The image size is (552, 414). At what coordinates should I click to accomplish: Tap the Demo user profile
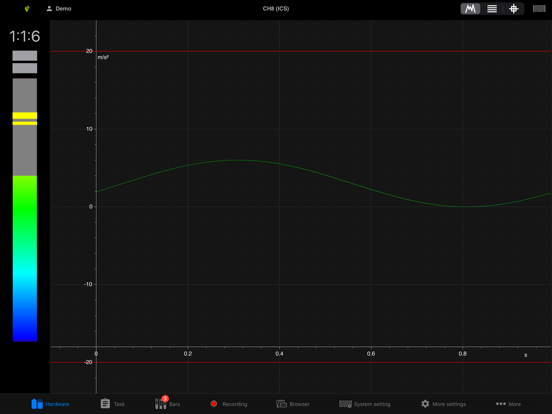[x=58, y=8]
